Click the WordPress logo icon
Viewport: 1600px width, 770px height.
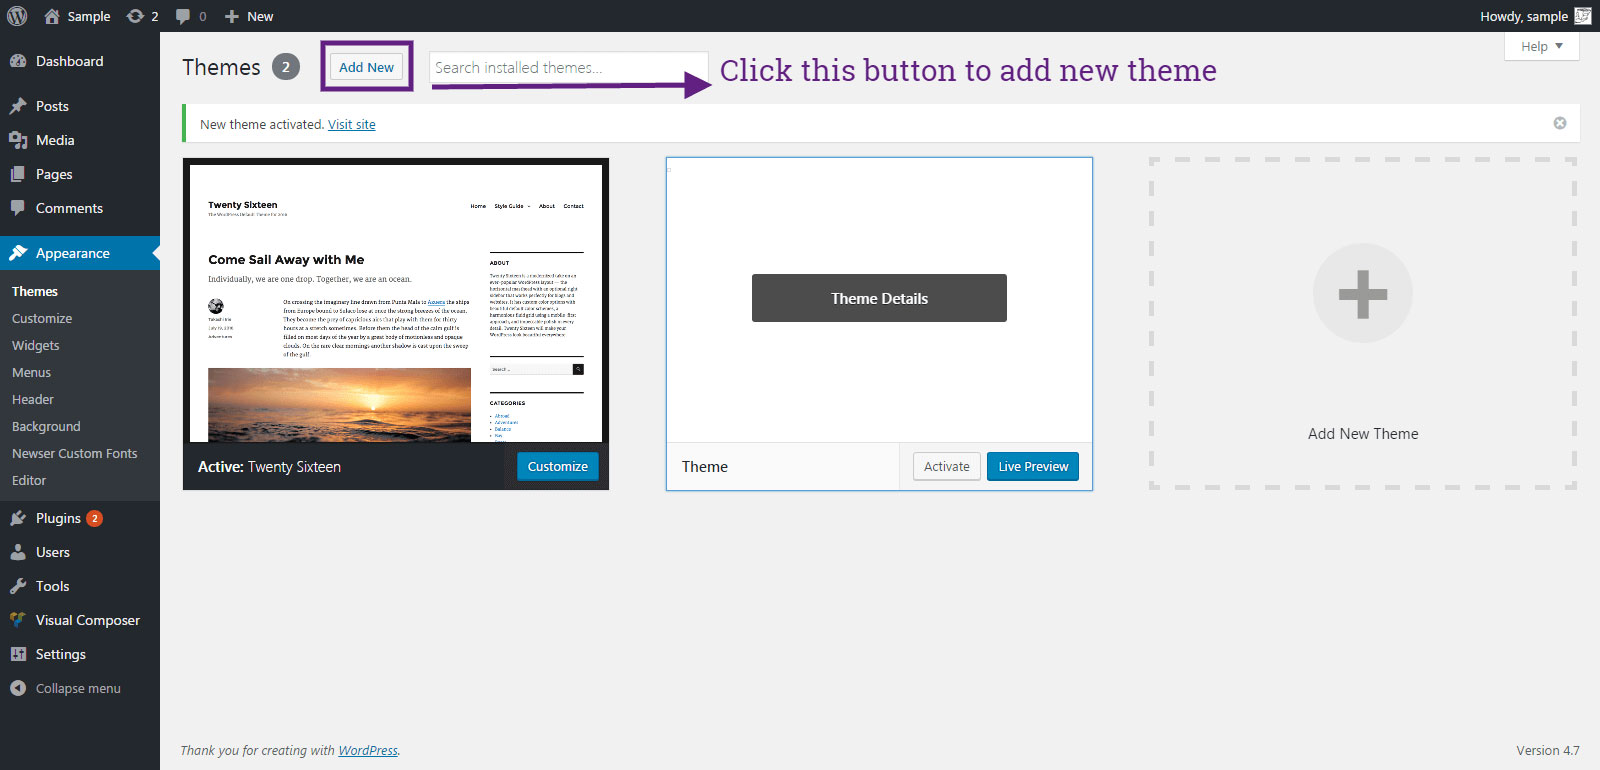[17, 16]
